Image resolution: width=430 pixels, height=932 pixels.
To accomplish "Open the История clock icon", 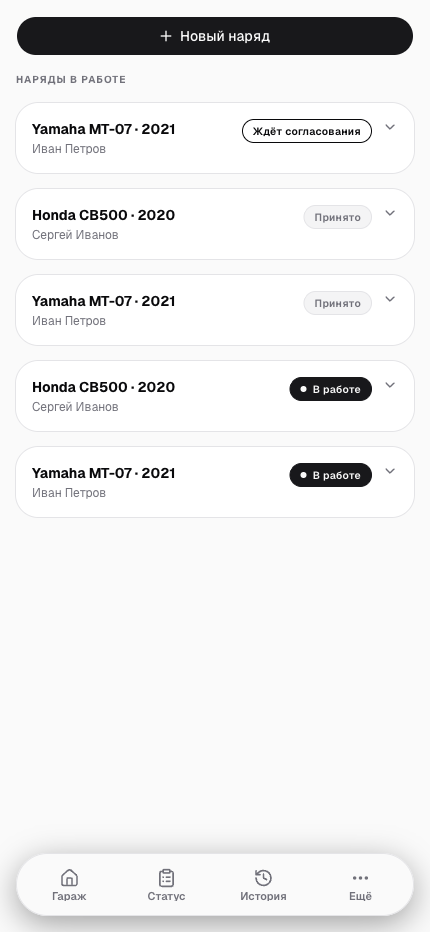I will point(263,877).
